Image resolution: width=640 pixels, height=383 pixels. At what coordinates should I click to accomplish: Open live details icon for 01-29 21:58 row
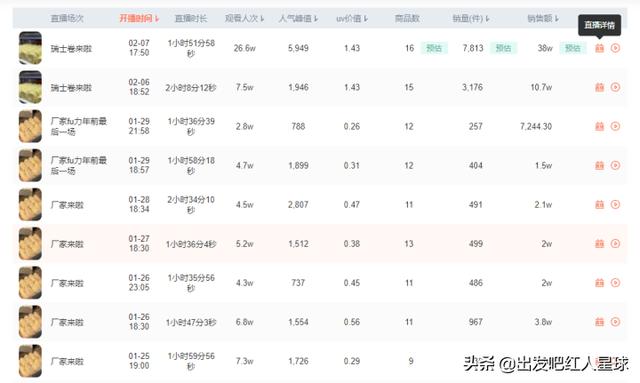[599, 127]
